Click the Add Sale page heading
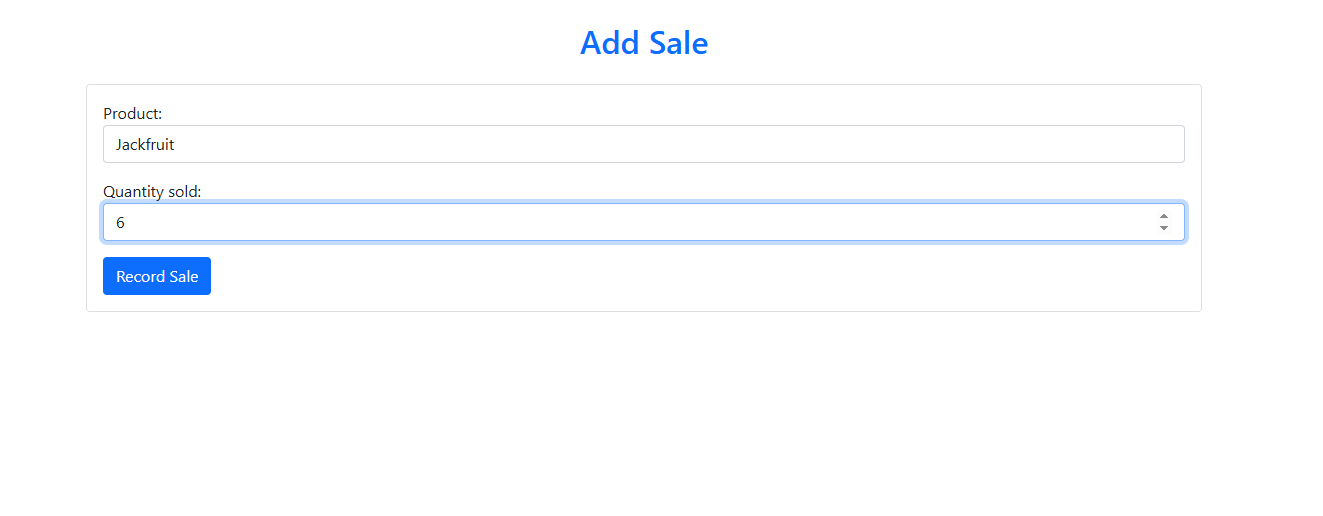Screen dimensions: 1323x516 [x=644, y=43]
